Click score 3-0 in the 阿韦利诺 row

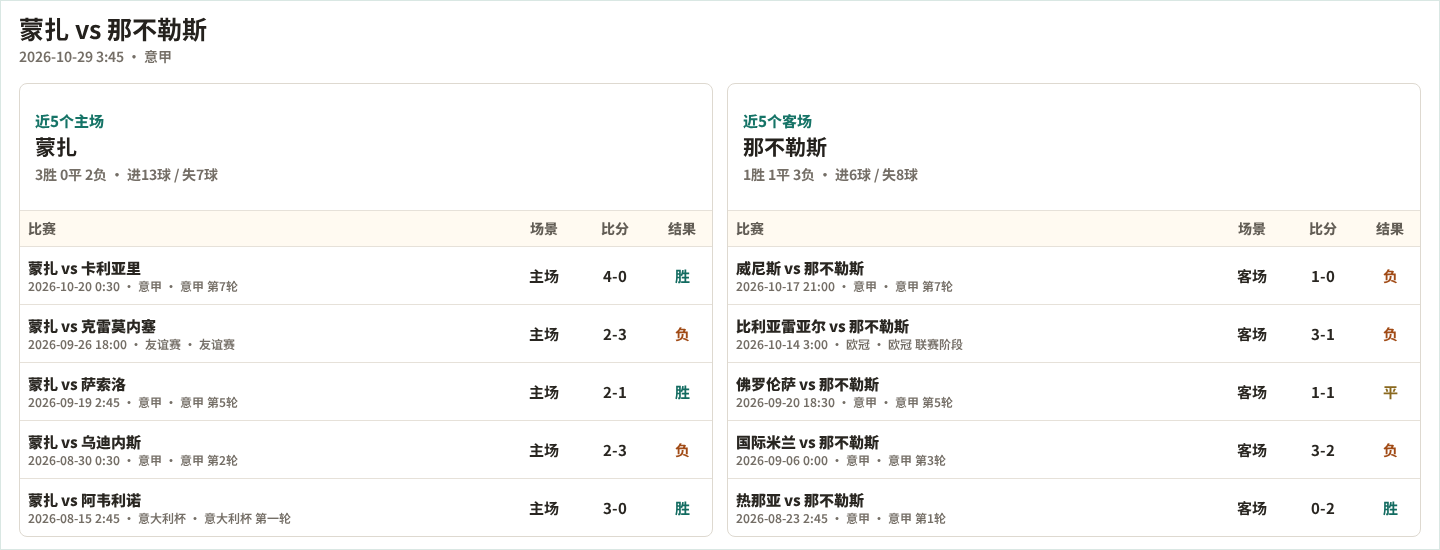pos(615,508)
